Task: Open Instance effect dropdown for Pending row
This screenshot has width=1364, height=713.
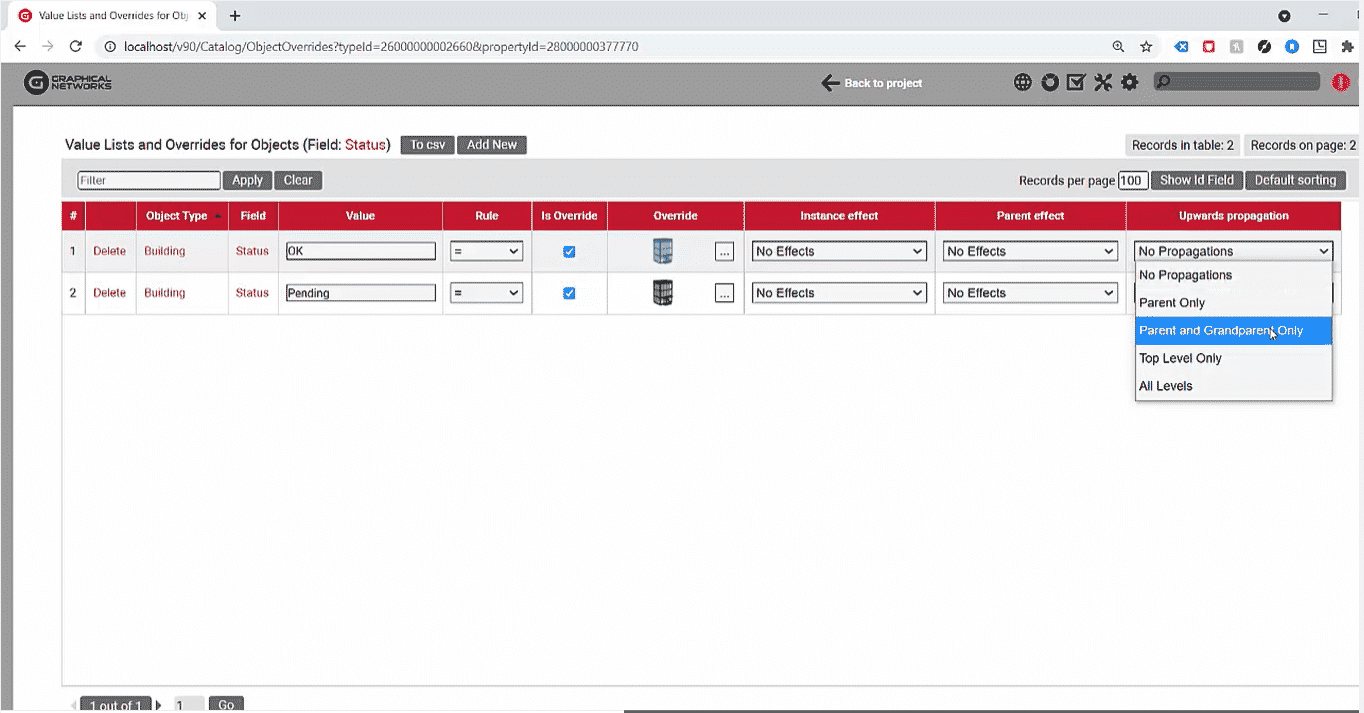Action: (x=839, y=293)
